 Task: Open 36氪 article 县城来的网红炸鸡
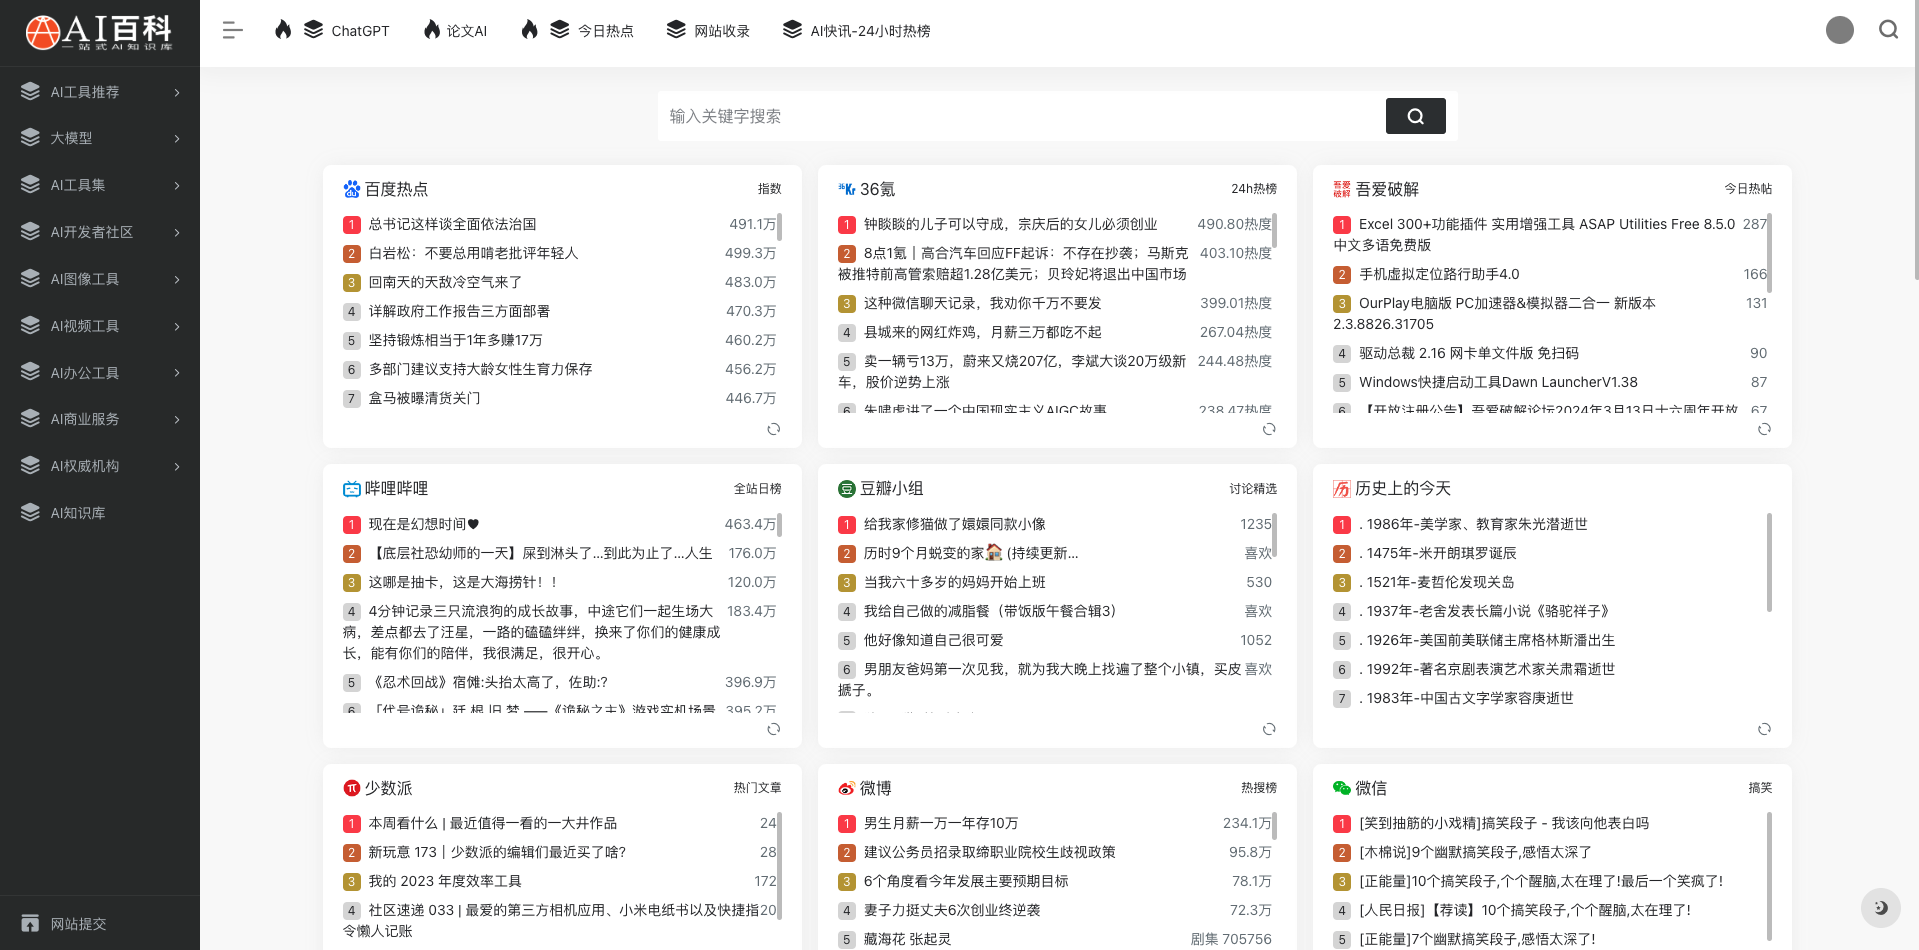tap(982, 332)
